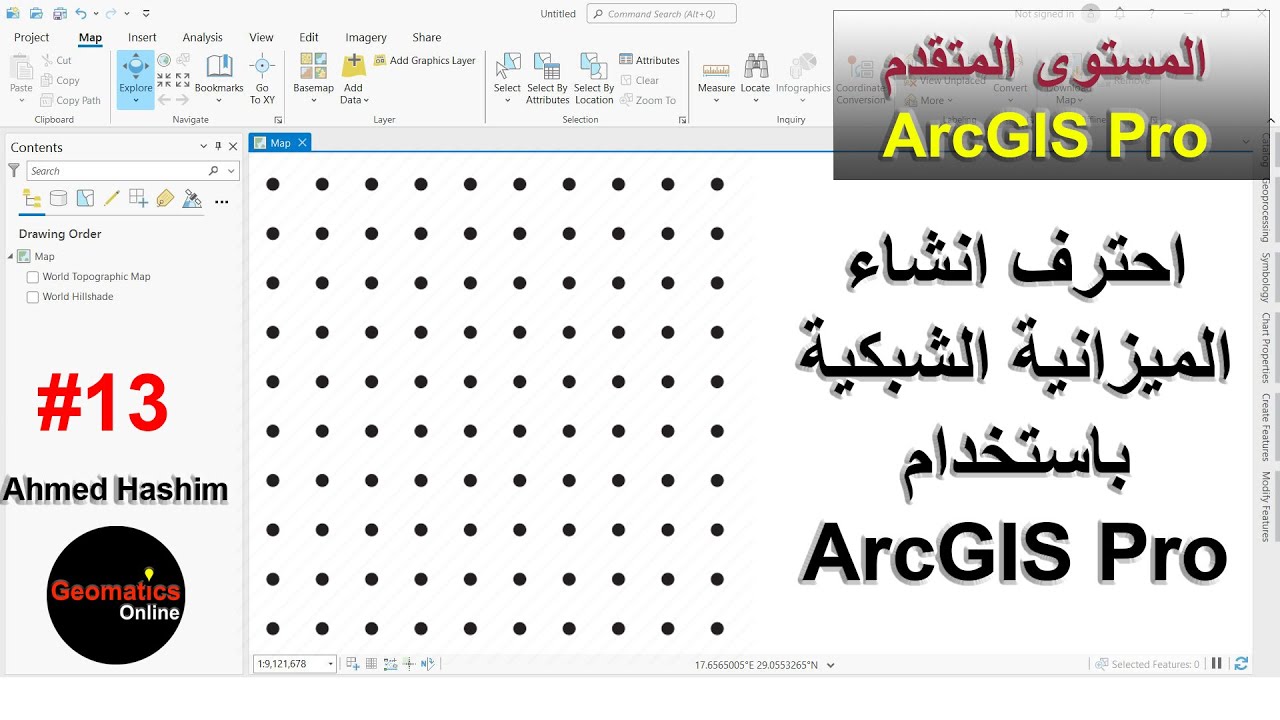Collapse the Map node in Contents tree
Screen dimensions: 1280x720
(11, 257)
